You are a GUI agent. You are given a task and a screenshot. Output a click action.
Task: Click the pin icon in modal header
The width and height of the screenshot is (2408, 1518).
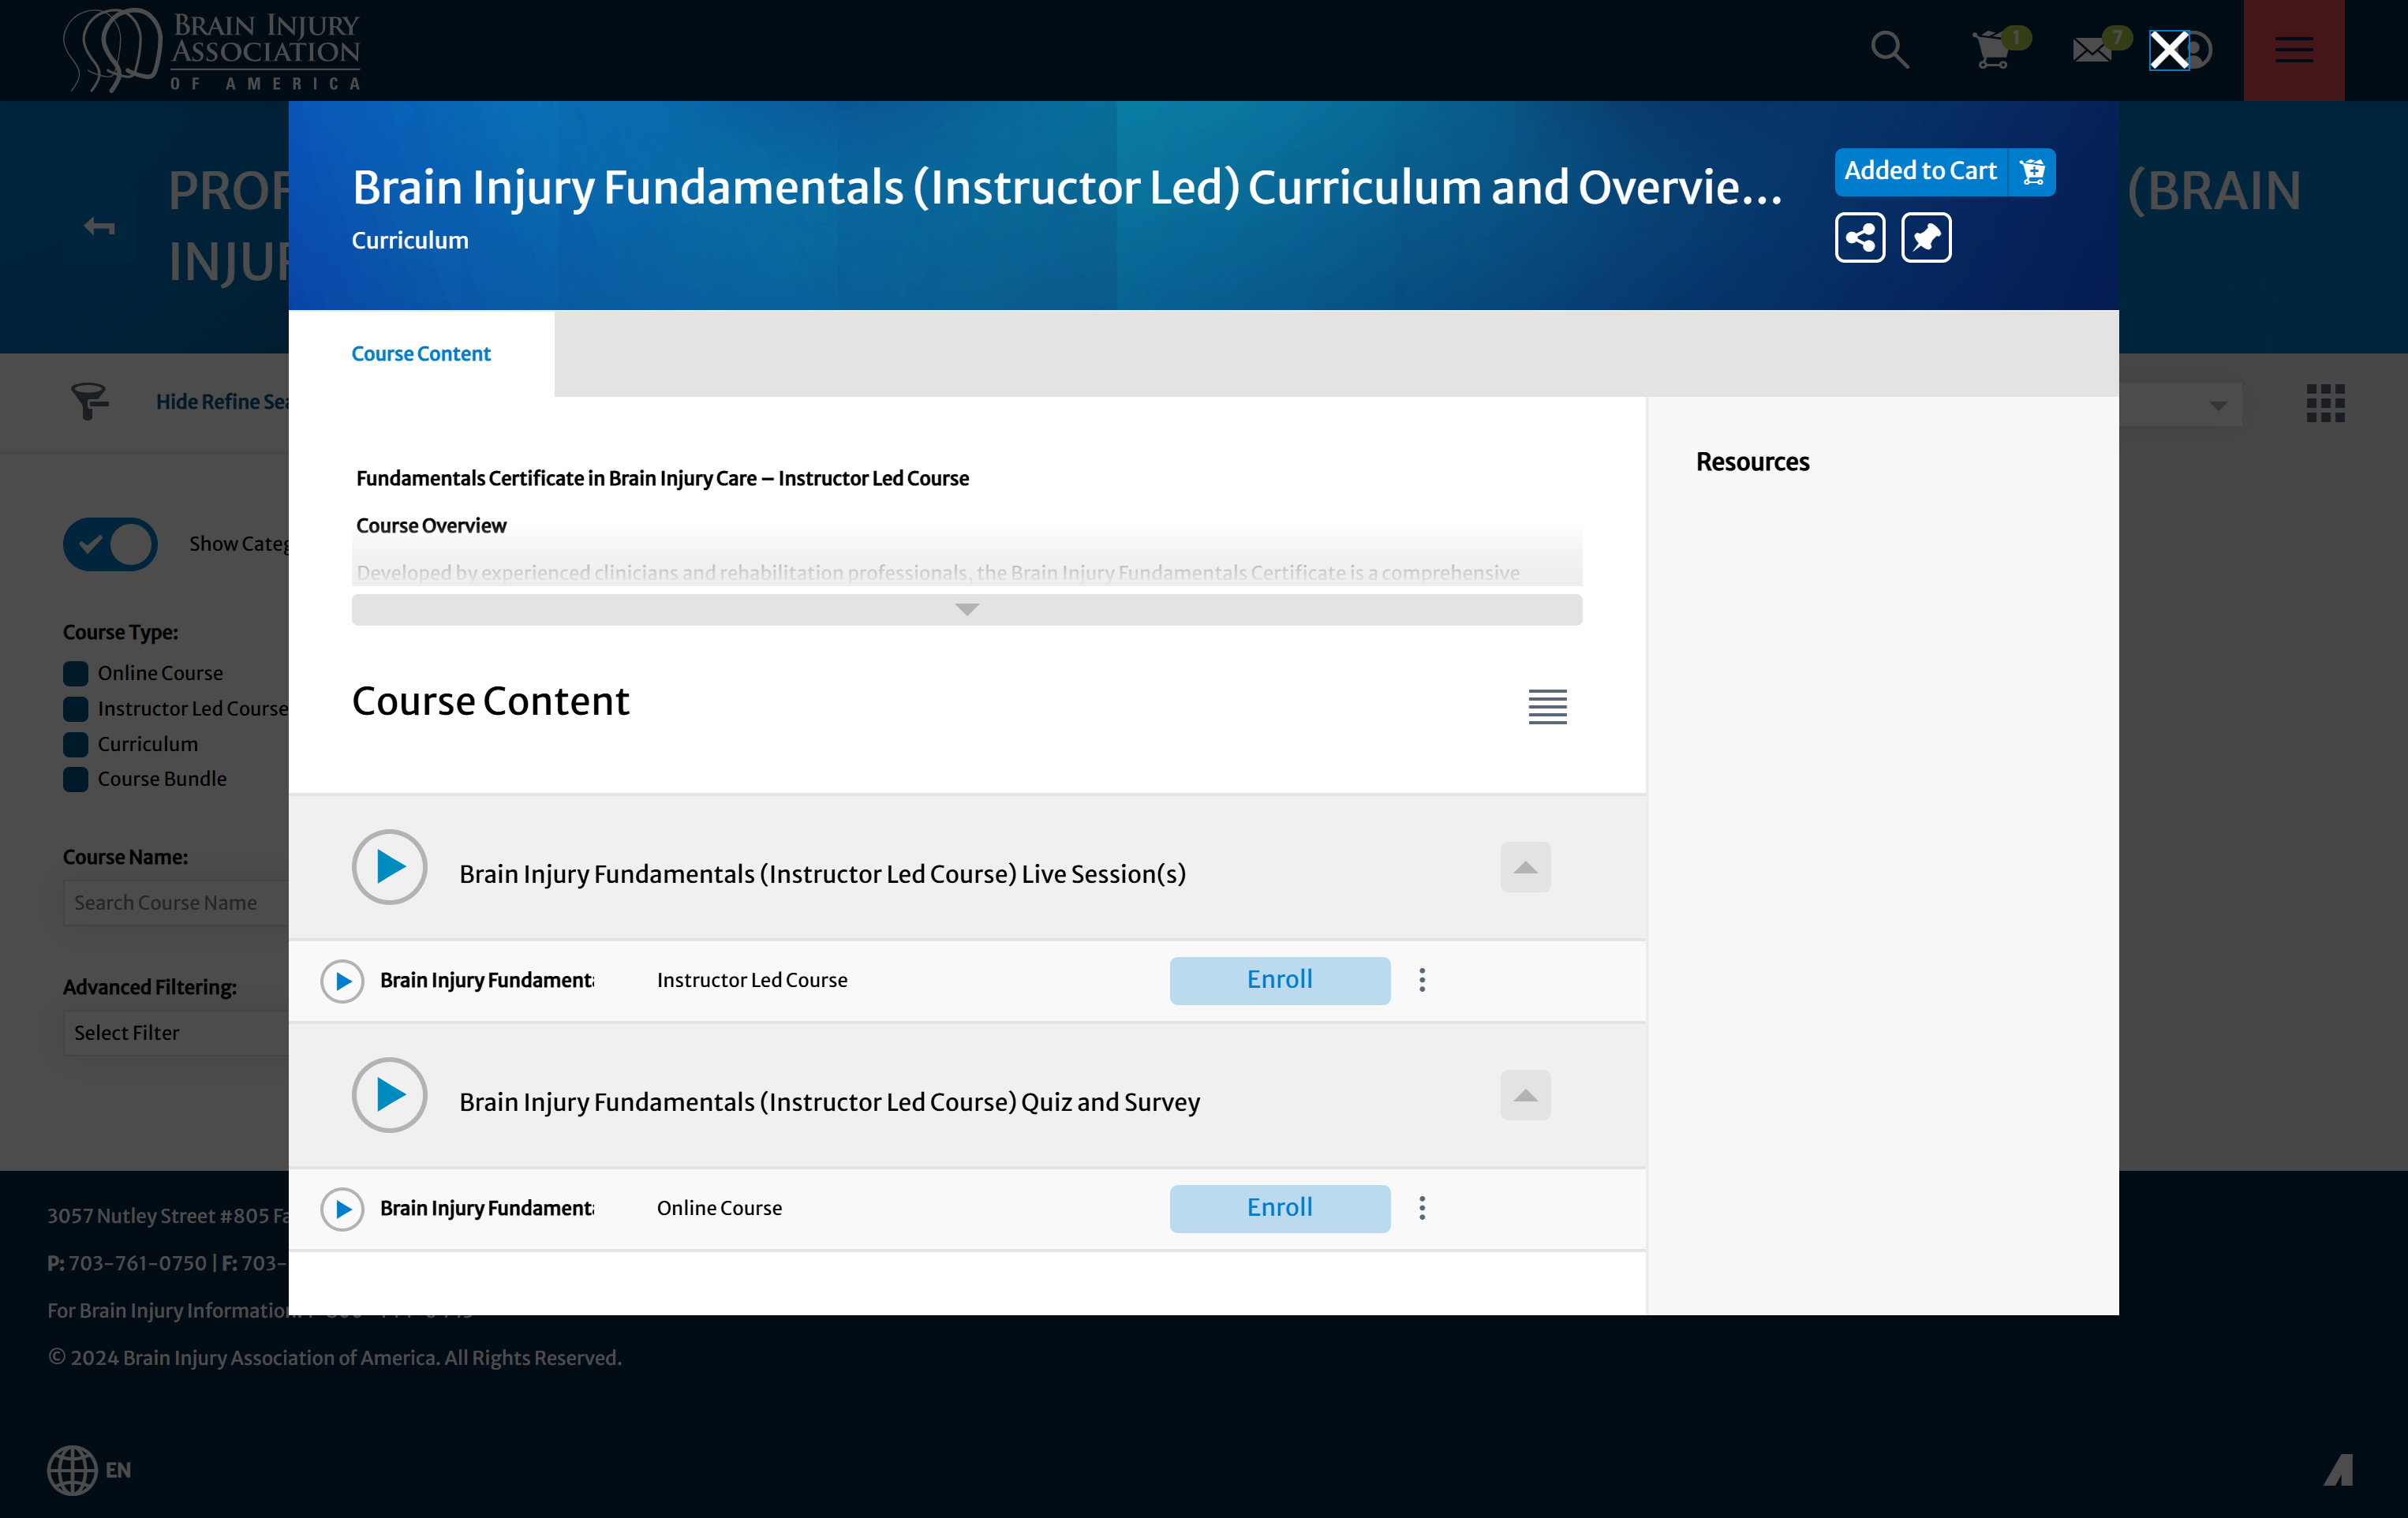click(1926, 238)
